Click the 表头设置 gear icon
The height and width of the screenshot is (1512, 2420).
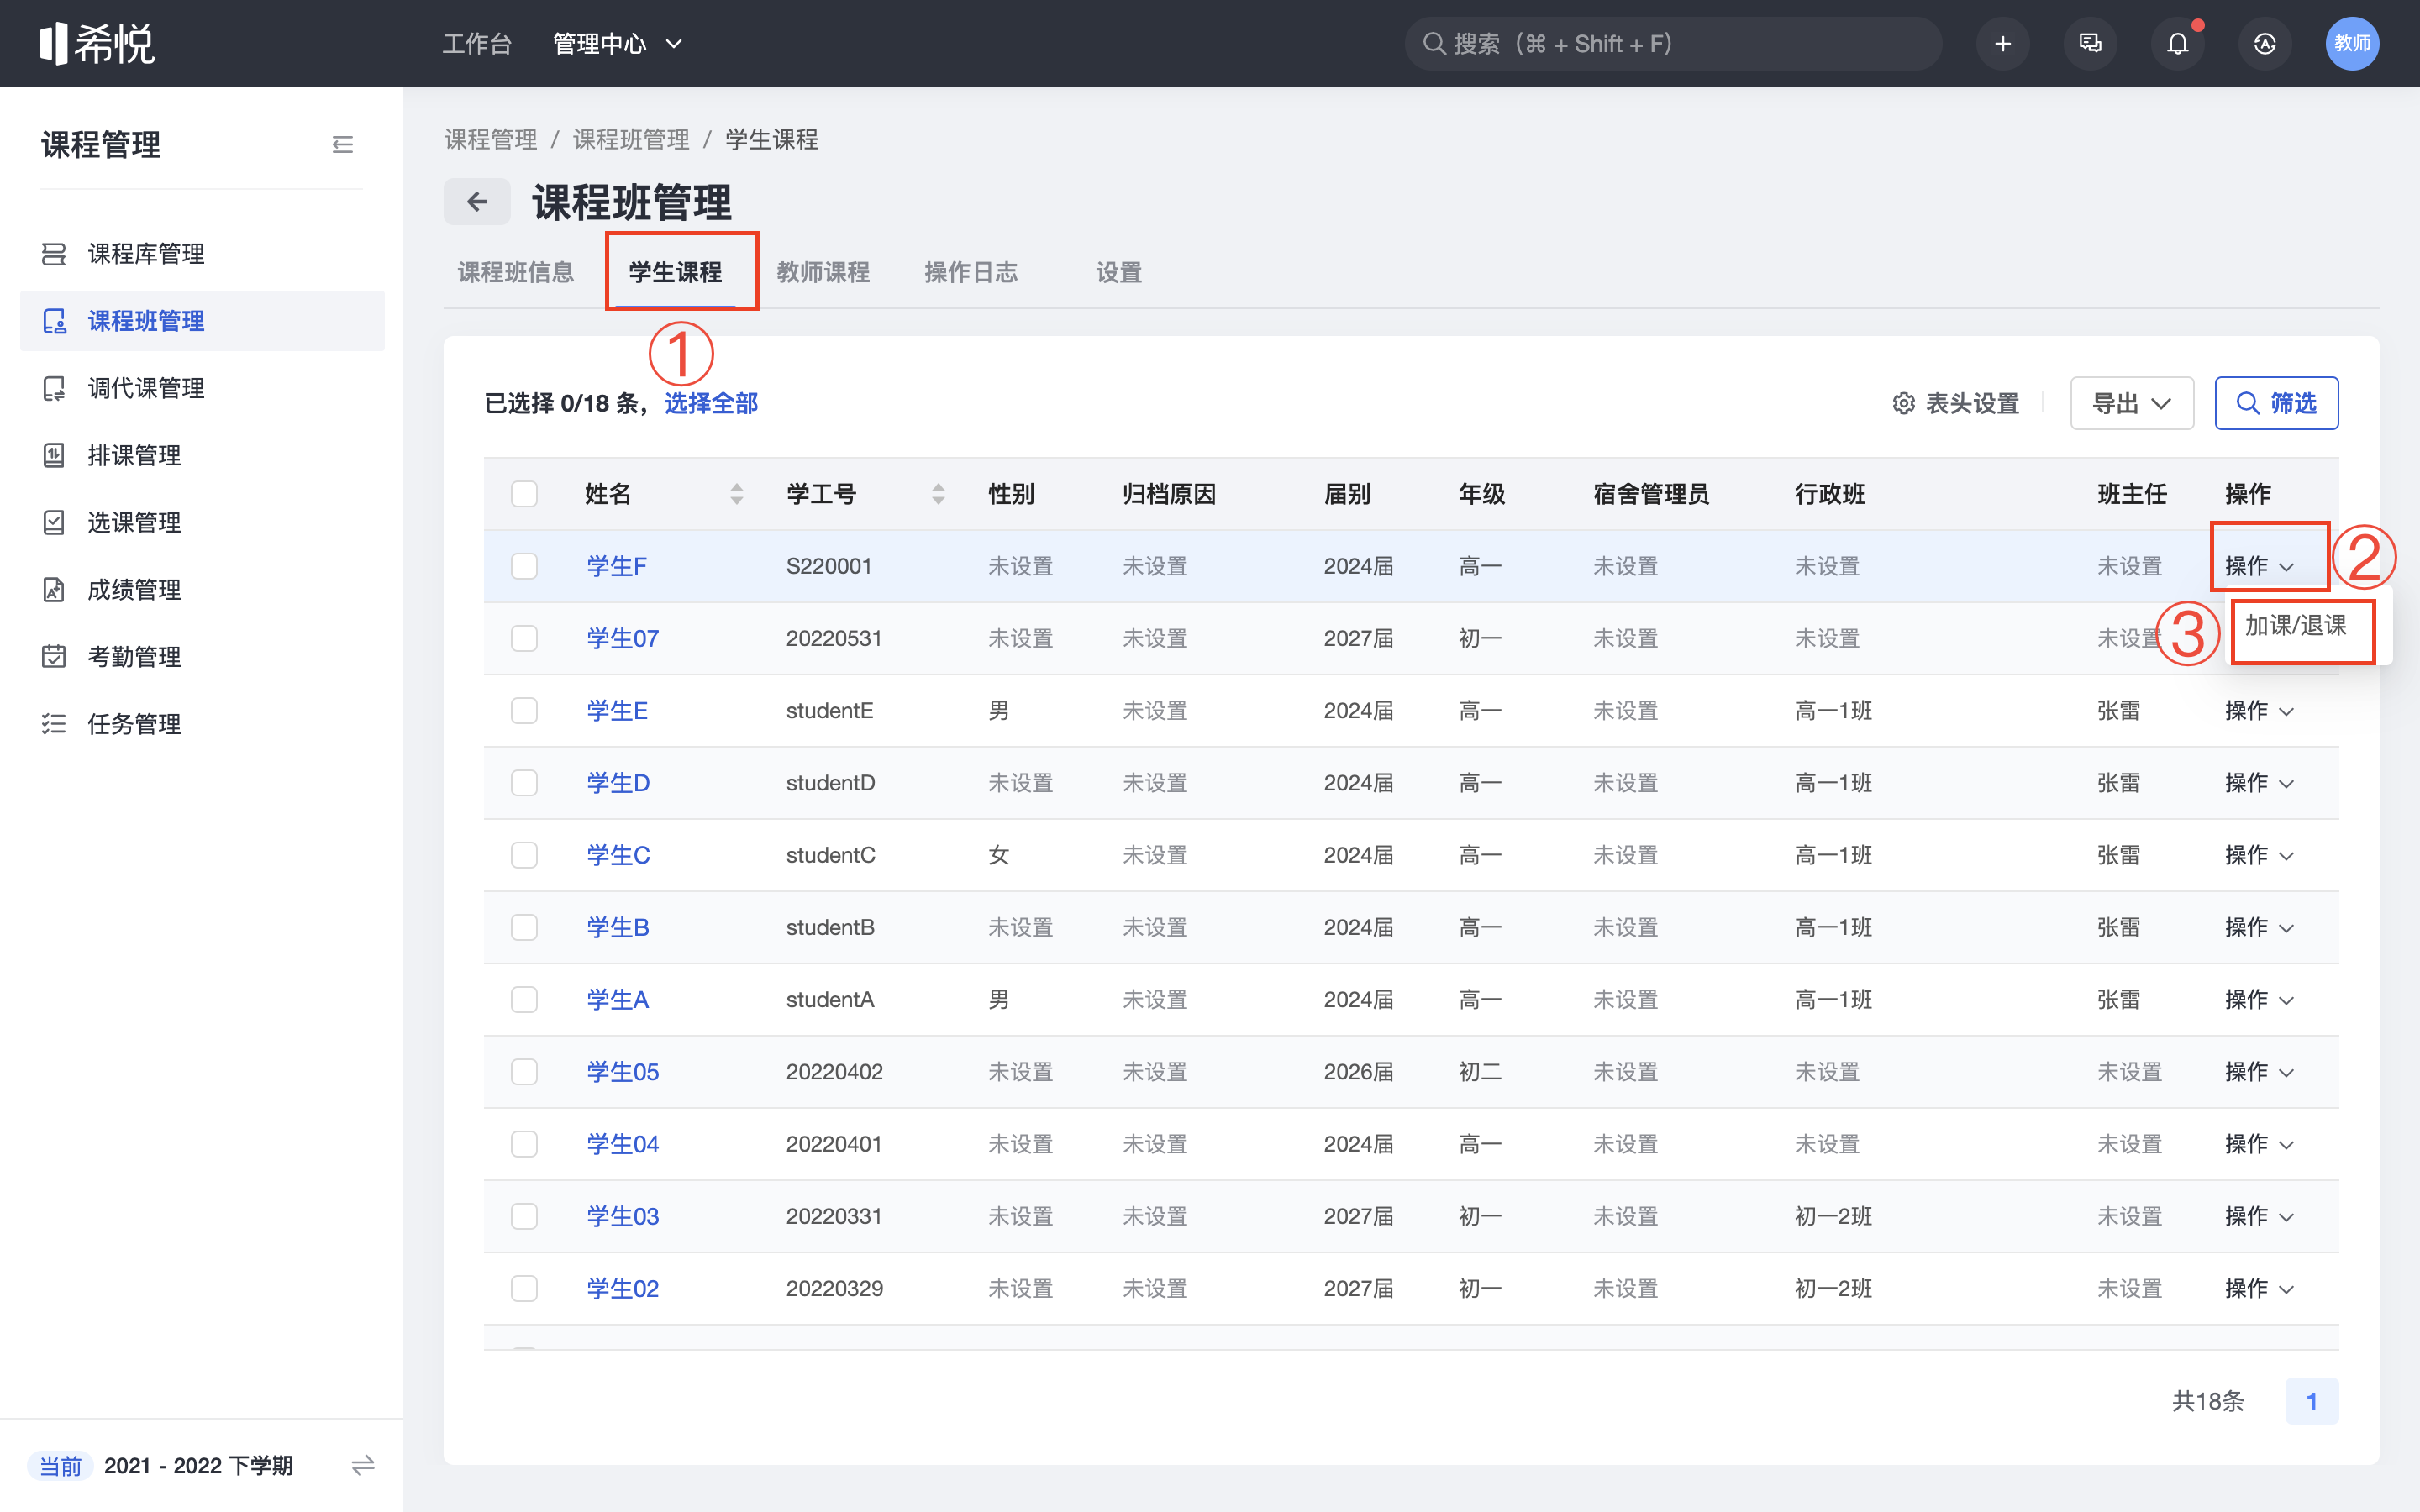coord(1903,403)
